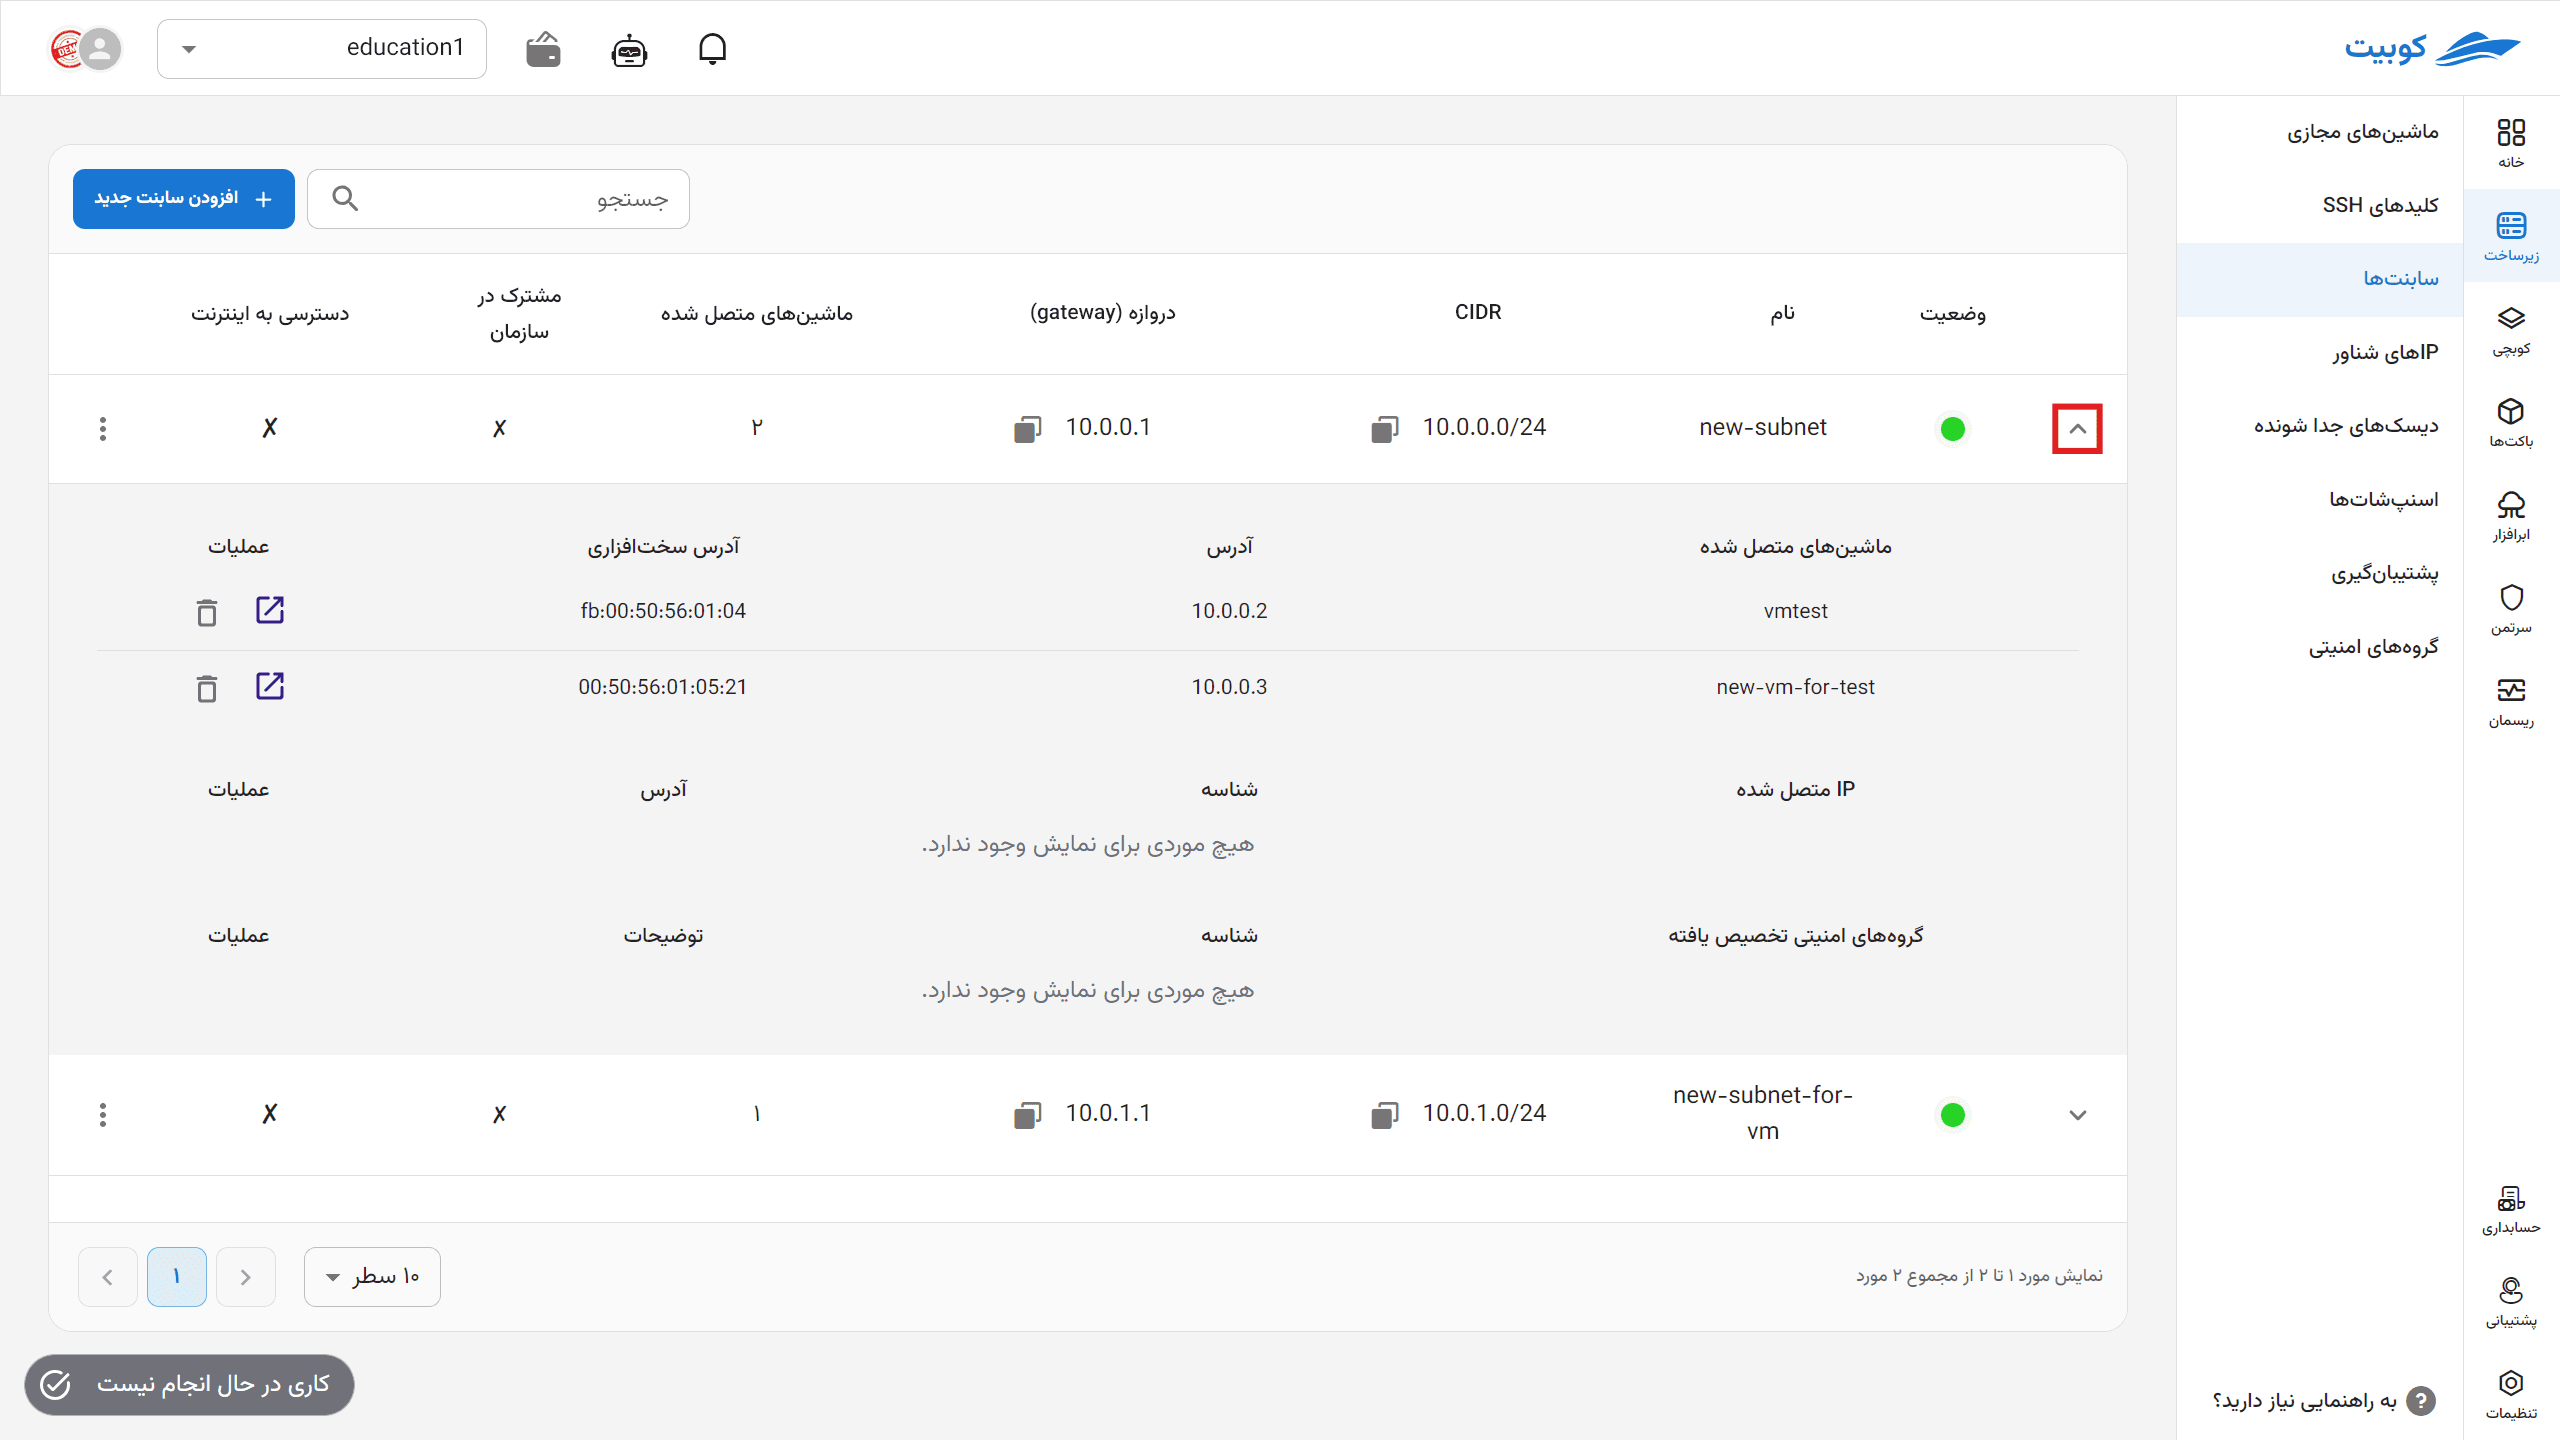Delete new-vm-for-test connection trash icon
The image size is (2560, 1440).
(x=206, y=688)
